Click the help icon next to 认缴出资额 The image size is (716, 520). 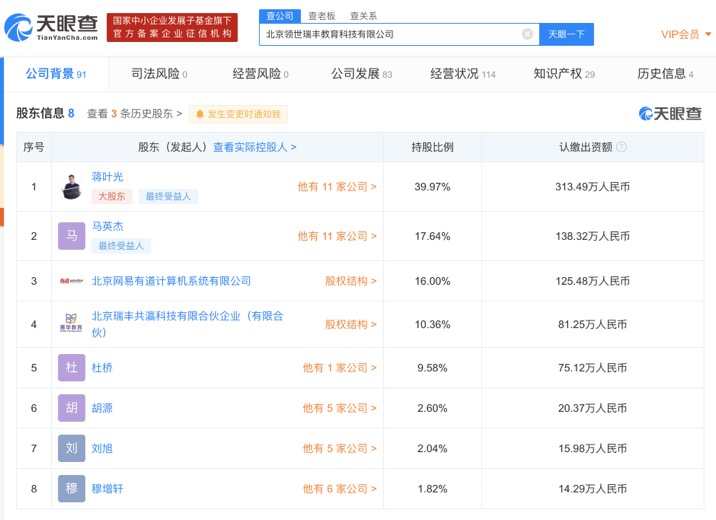[621, 147]
